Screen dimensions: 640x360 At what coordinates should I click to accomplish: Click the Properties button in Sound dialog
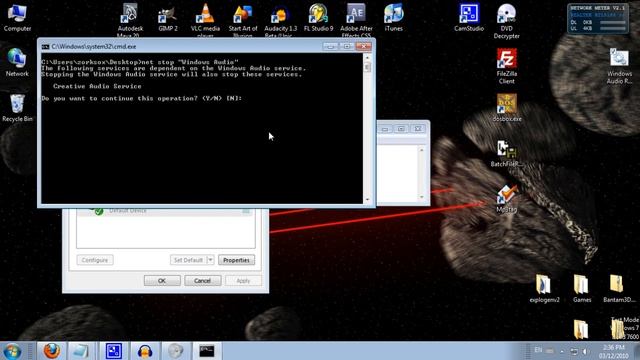236,260
